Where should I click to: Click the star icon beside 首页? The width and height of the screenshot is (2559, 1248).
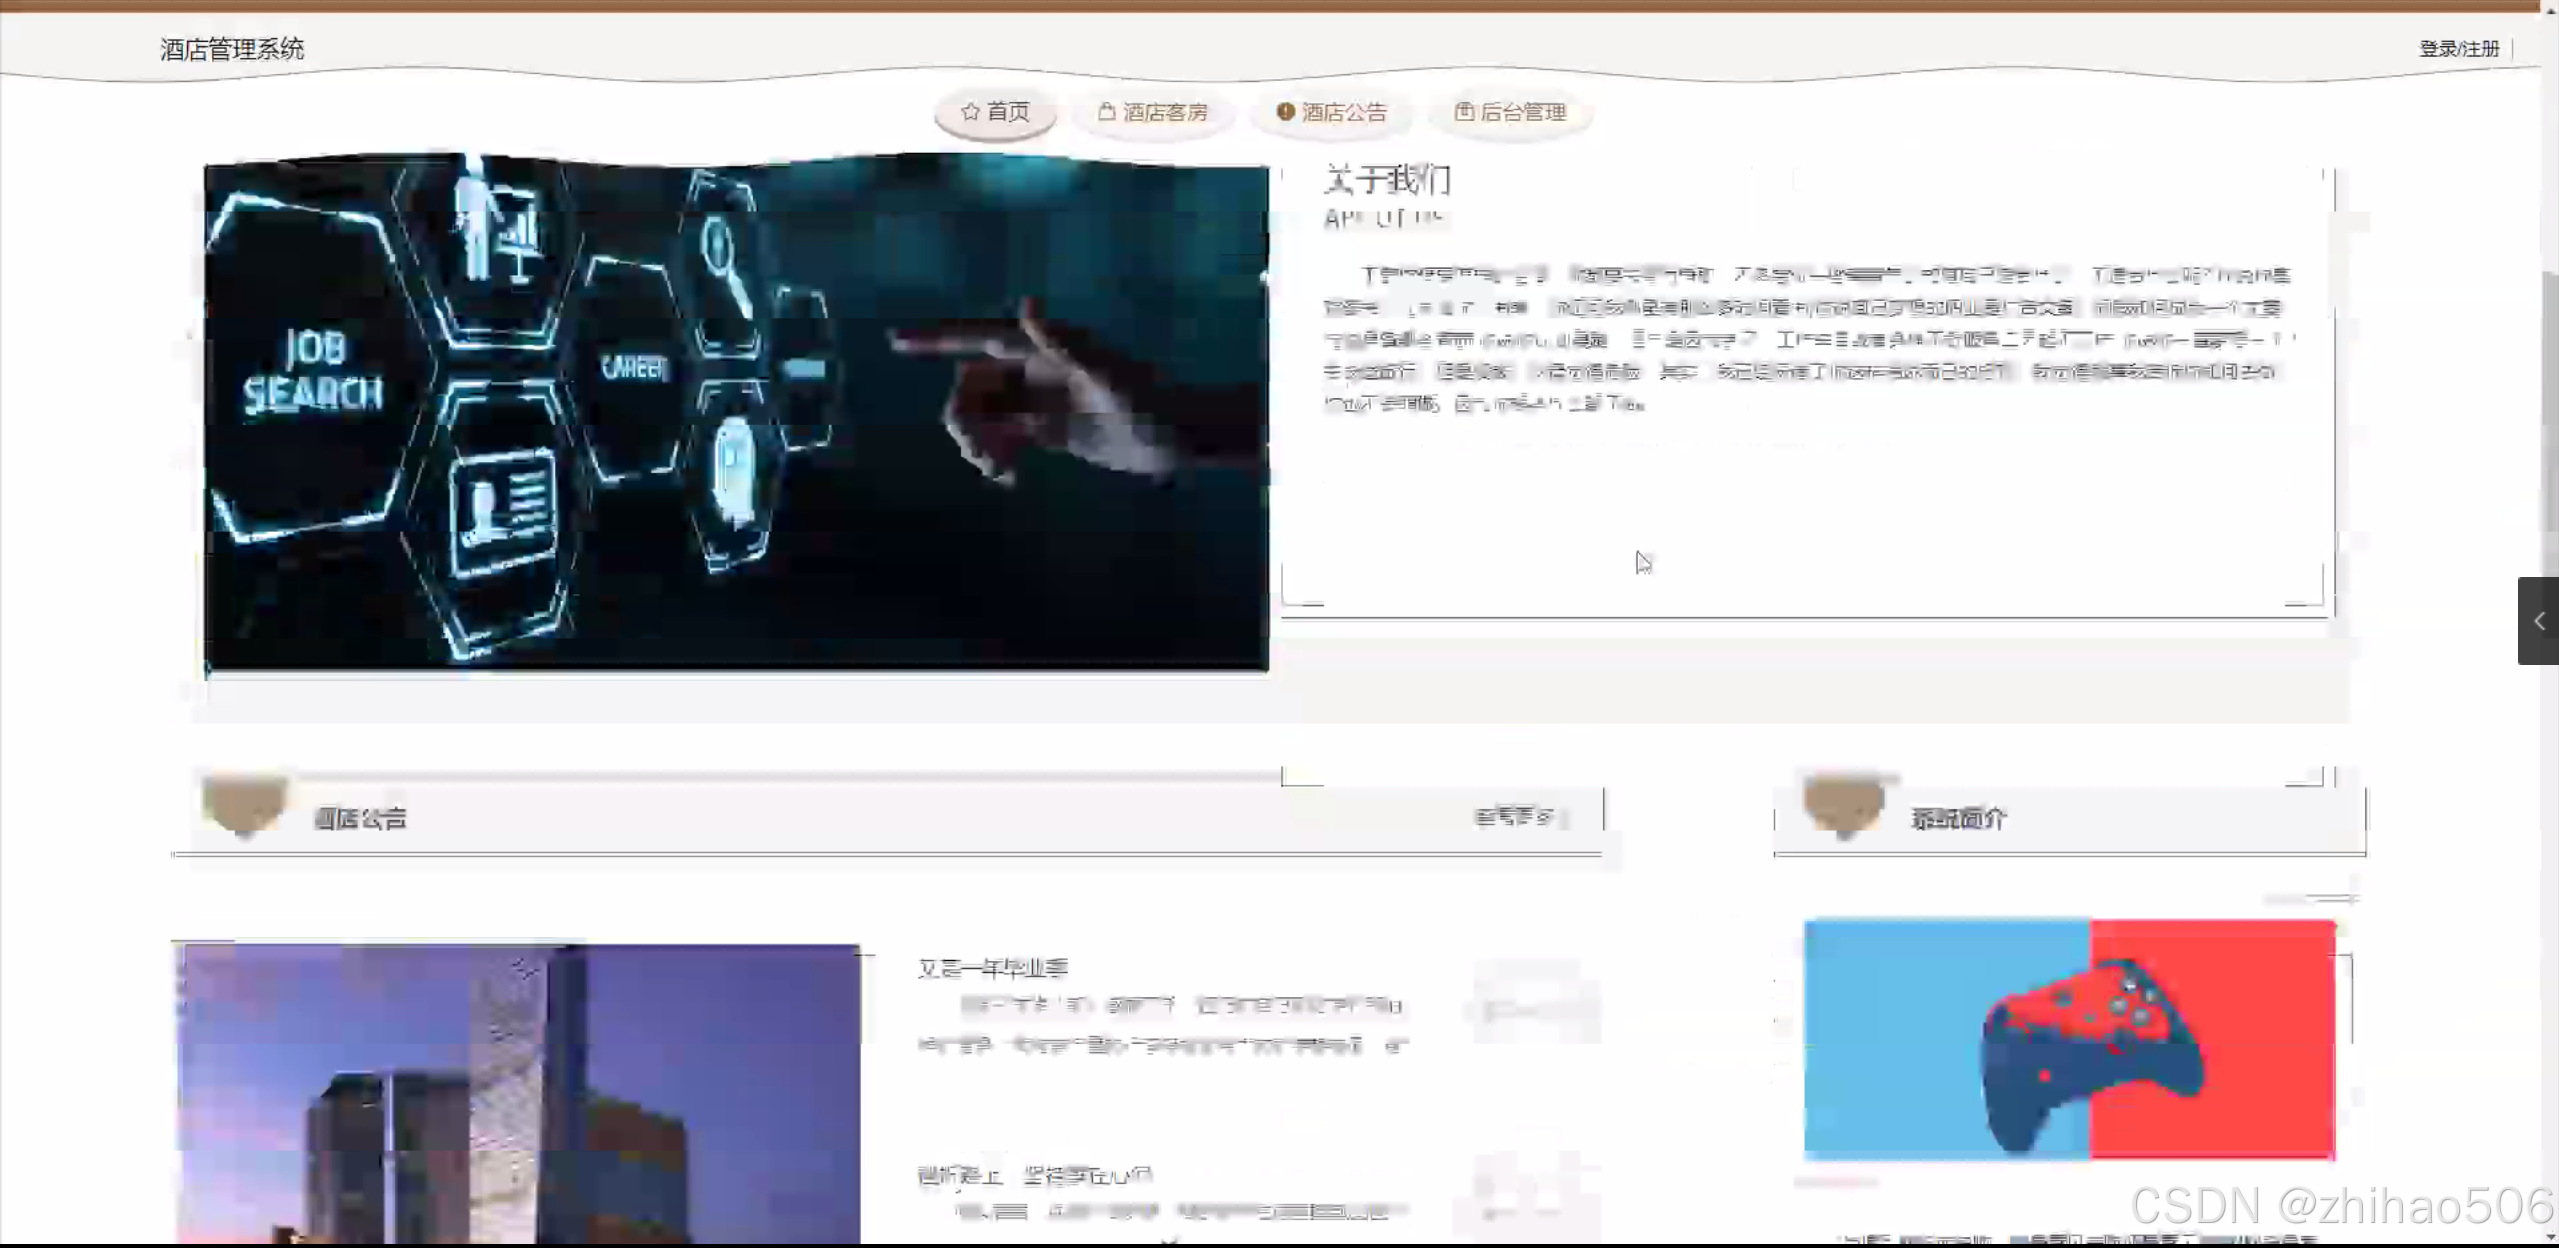pyautogui.click(x=969, y=112)
